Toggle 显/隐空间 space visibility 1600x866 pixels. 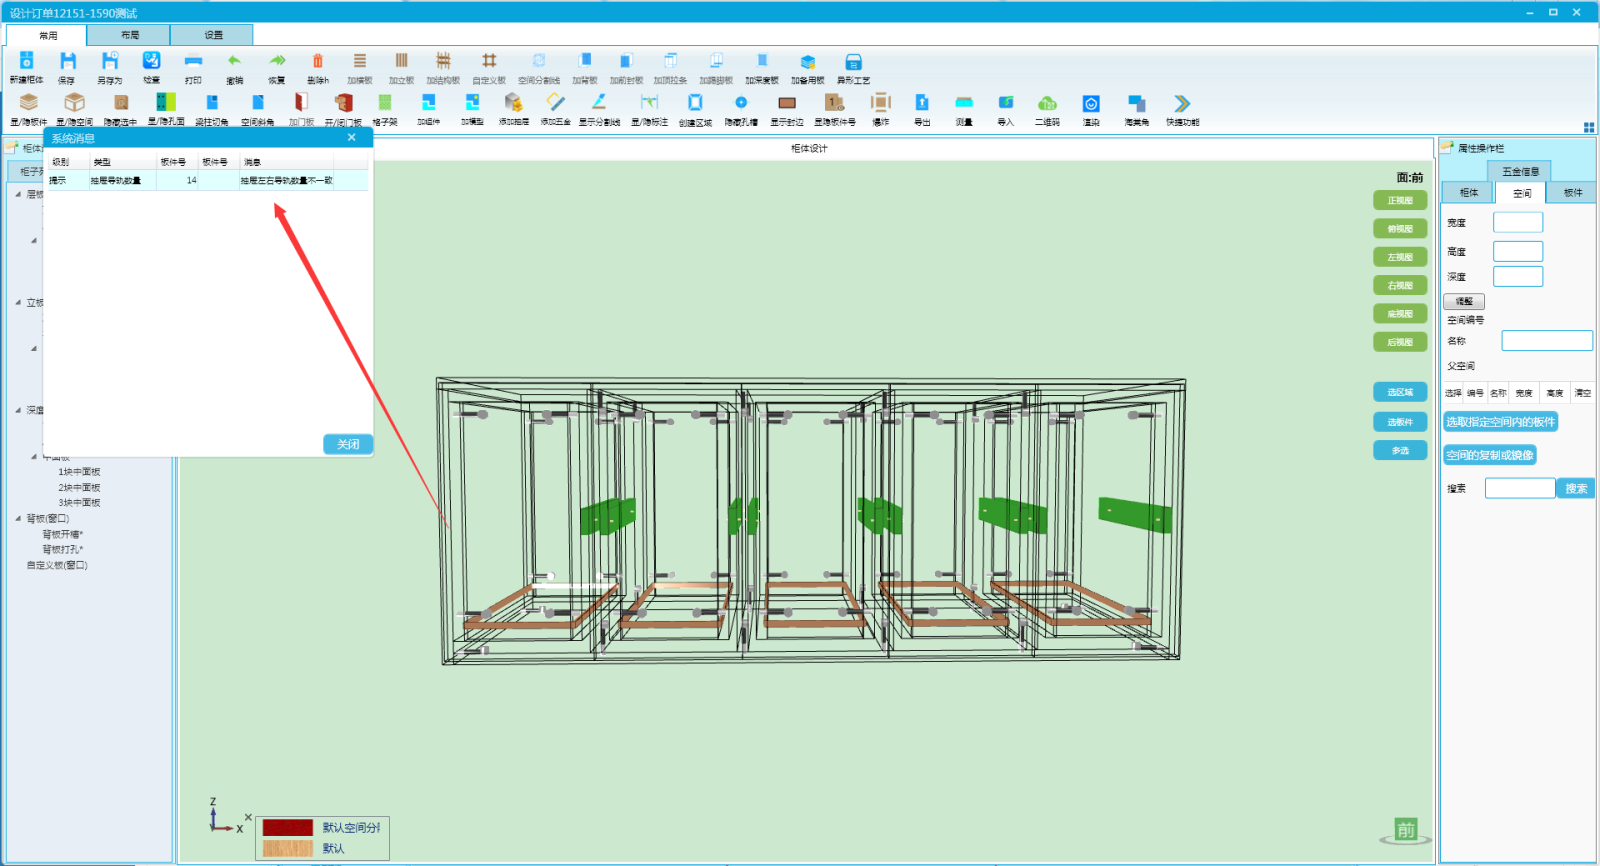click(74, 103)
